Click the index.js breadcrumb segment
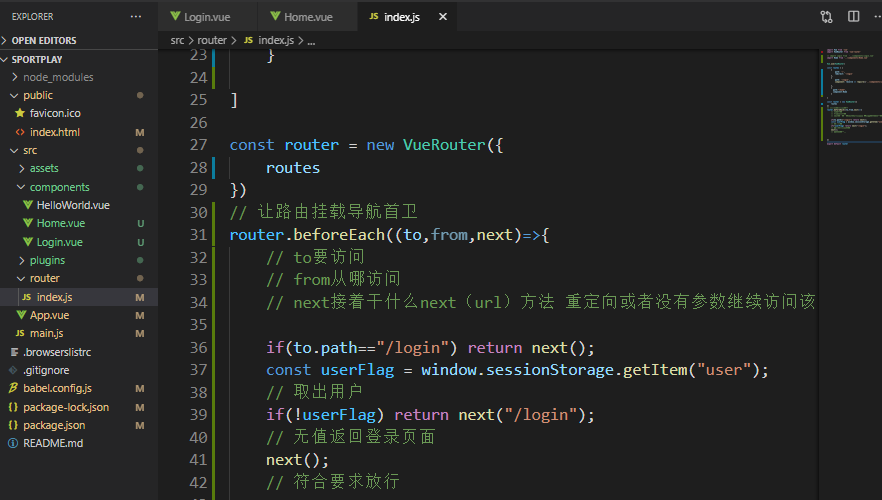The image size is (882, 500). [x=276, y=40]
